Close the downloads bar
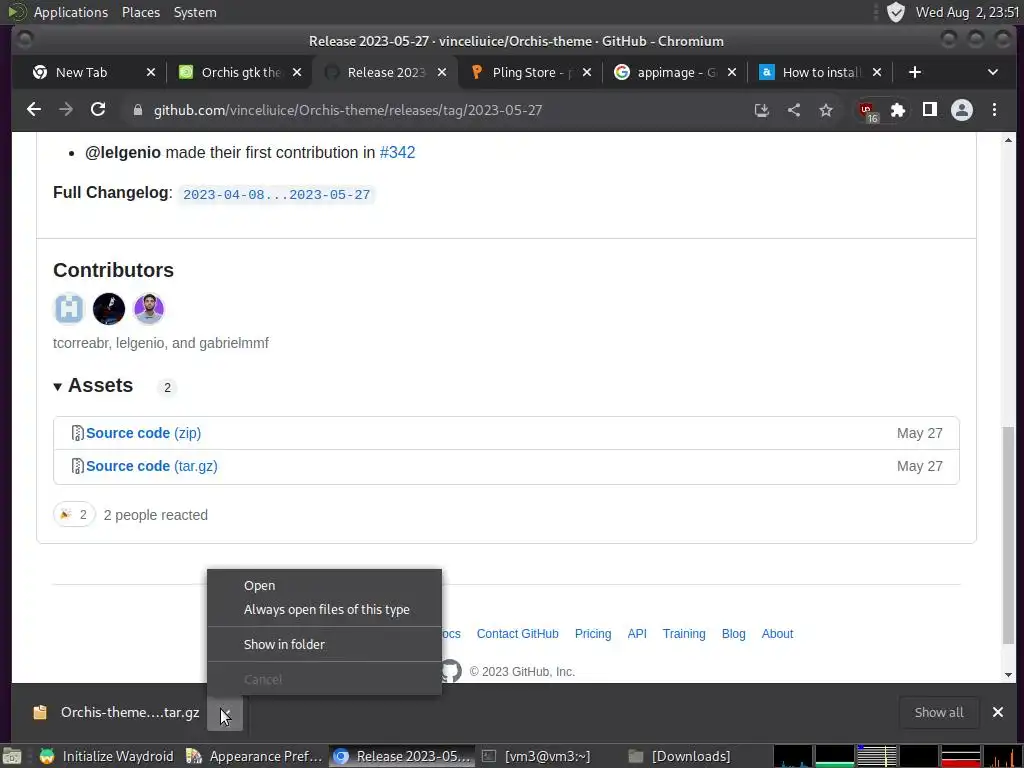This screenshot has width=1024, height=768. point(997,712)
